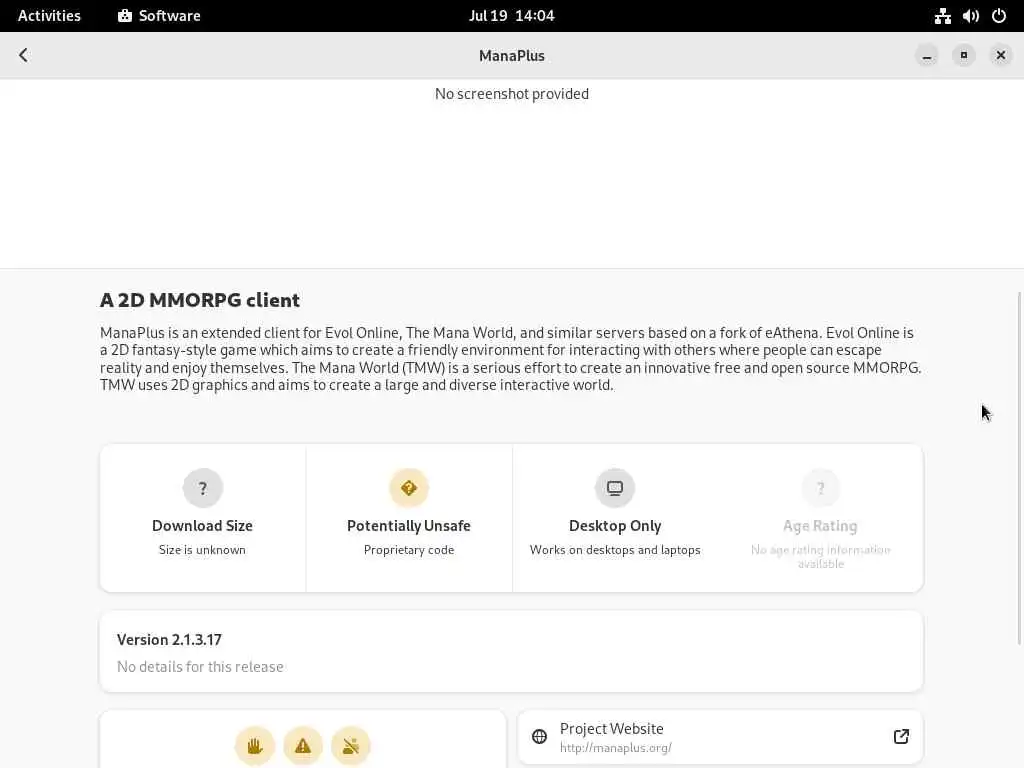Visit the Project Website link
Image resolution: width=1024 pixels, height=768 pixels.
point(720,737)
